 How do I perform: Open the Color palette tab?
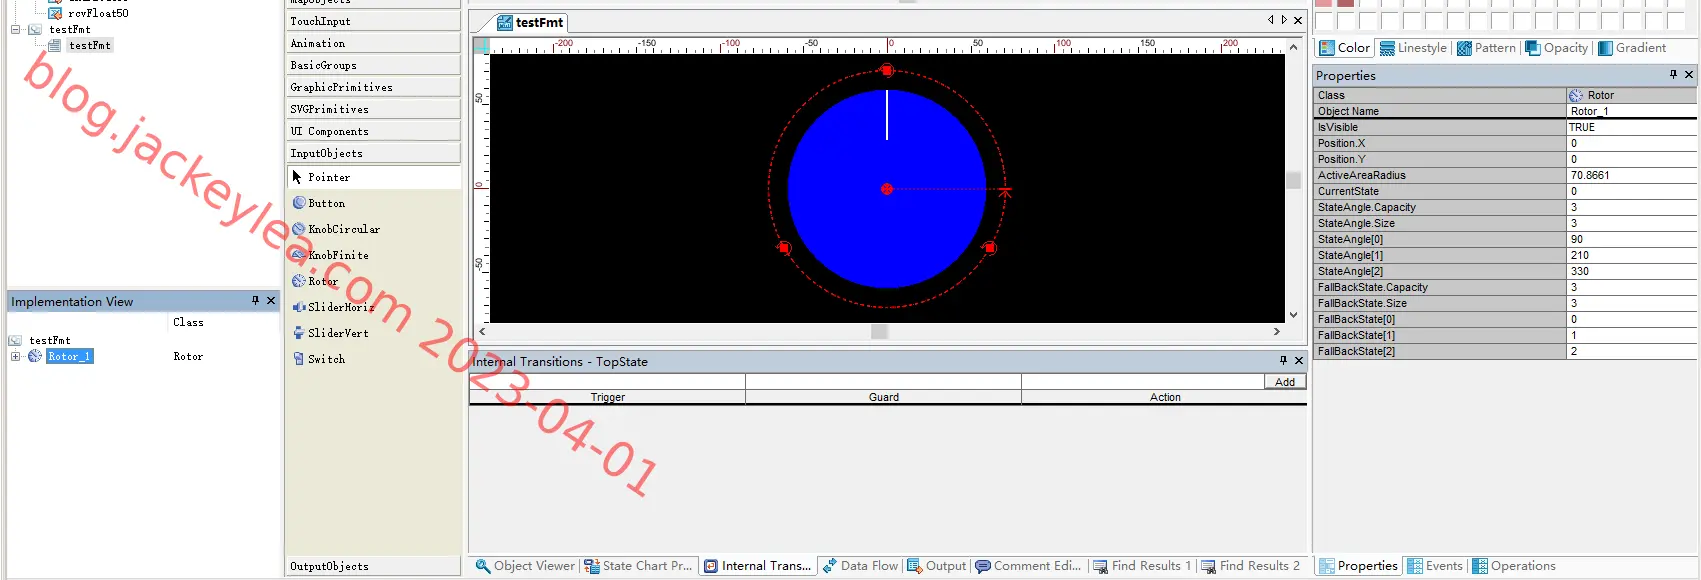(x=1345, y=48)
